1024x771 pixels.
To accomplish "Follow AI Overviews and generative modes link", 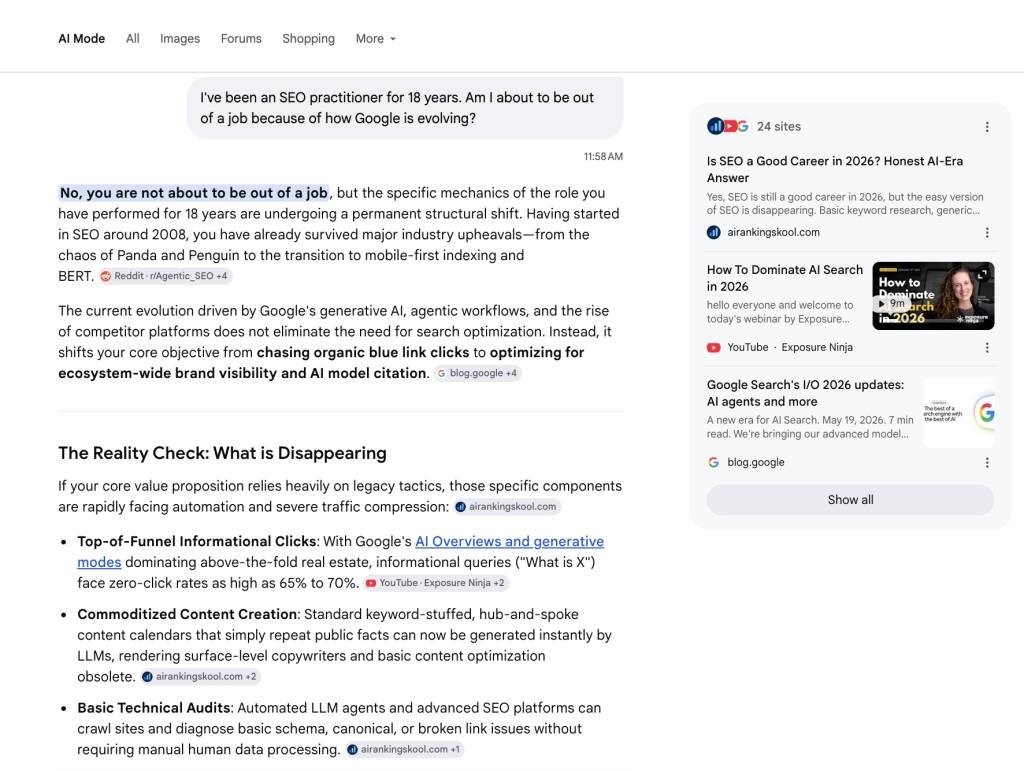I will 509,542.
